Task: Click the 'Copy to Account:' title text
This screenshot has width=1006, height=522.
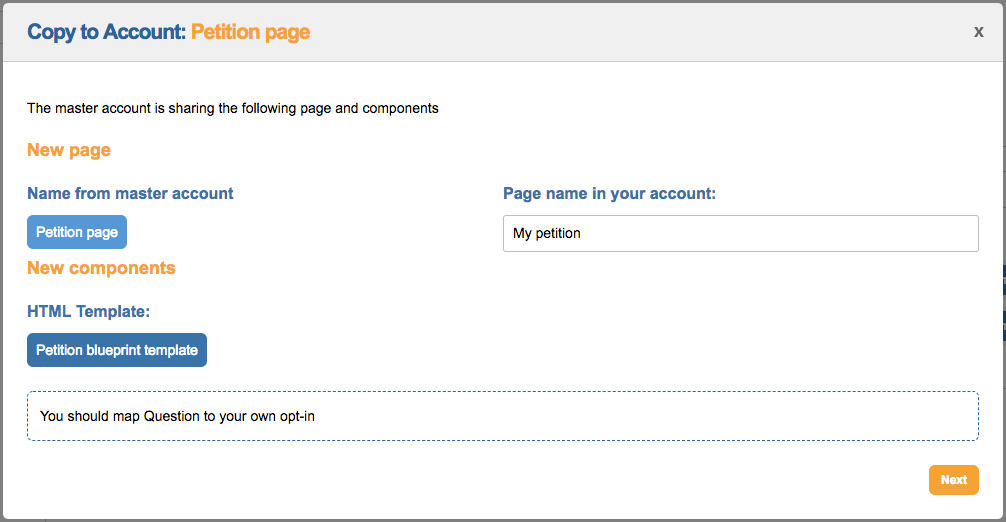Action: click(x=106, y=32)
